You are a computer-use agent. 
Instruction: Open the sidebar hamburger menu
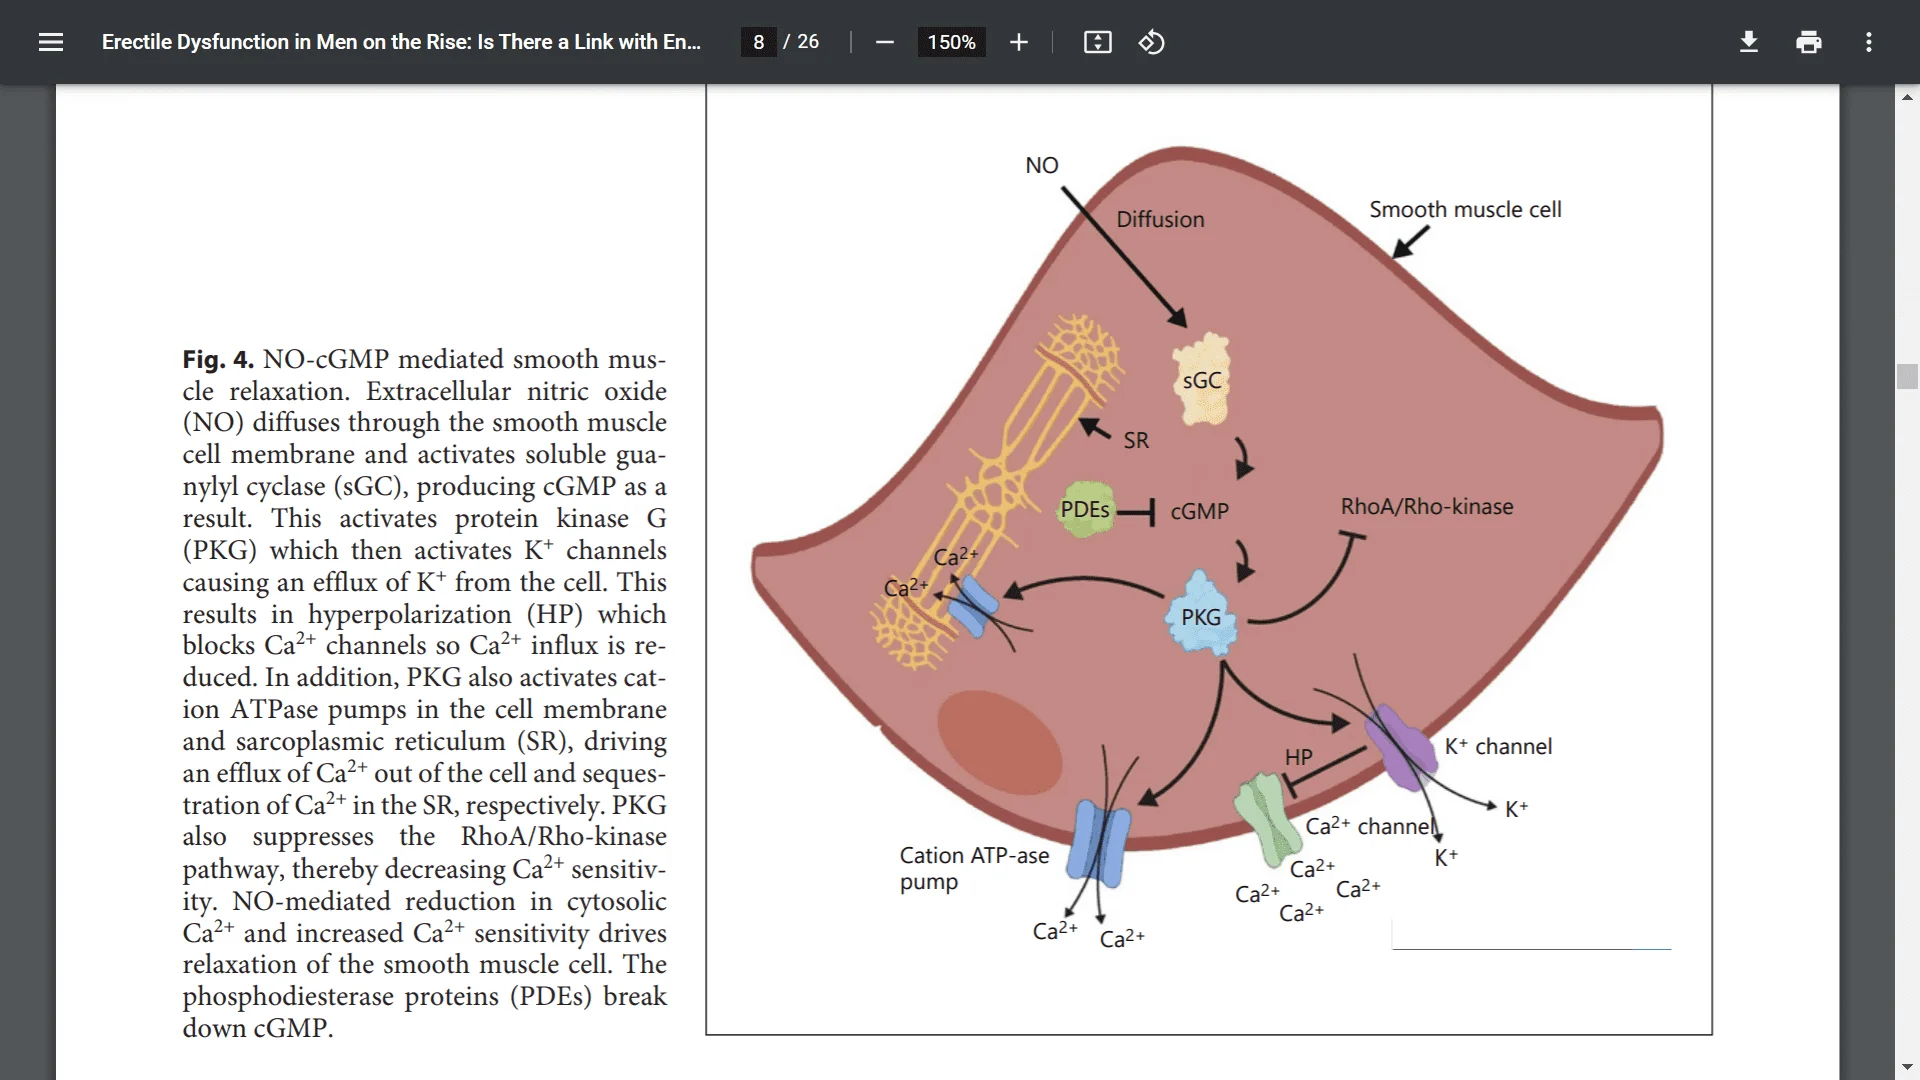[x=51, y=42]
